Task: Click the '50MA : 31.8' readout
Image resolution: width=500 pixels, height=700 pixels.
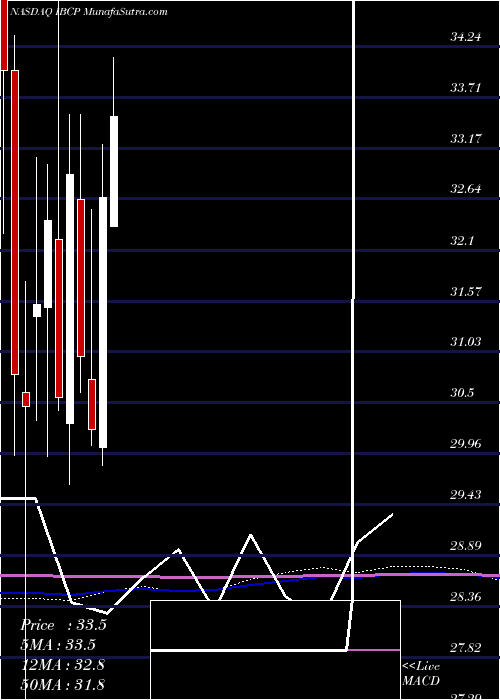Action: pyautogui.click(x=62, y=684)
